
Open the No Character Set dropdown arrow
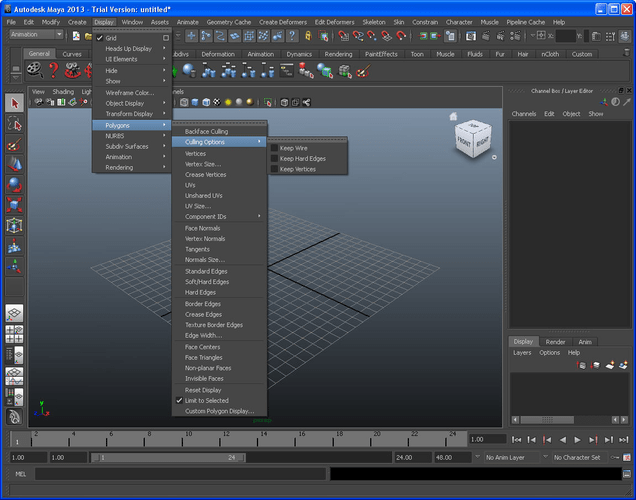(545, 457)
